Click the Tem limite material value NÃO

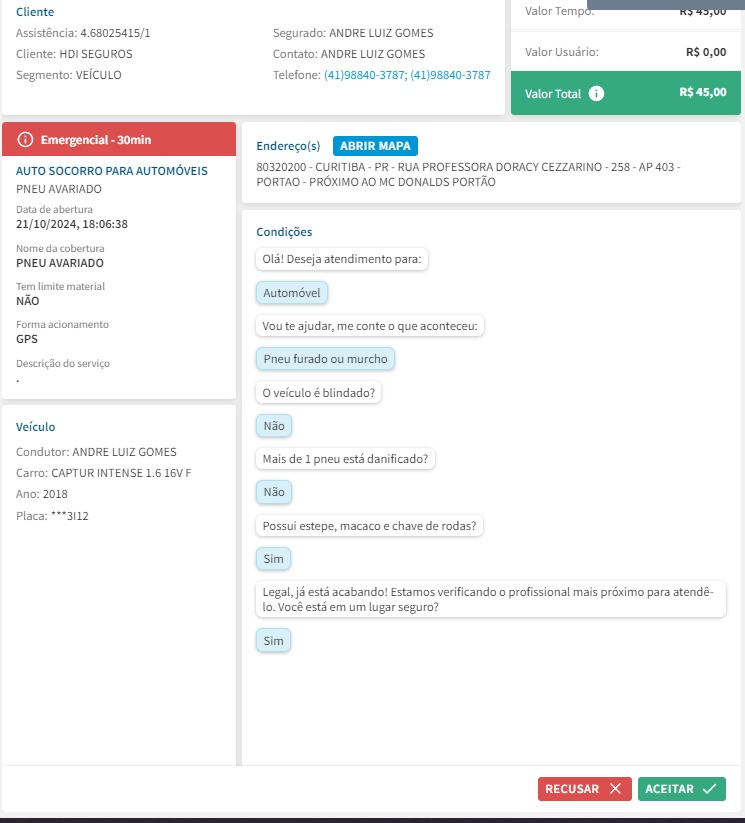pyautogui.click(x=27, y=301)
